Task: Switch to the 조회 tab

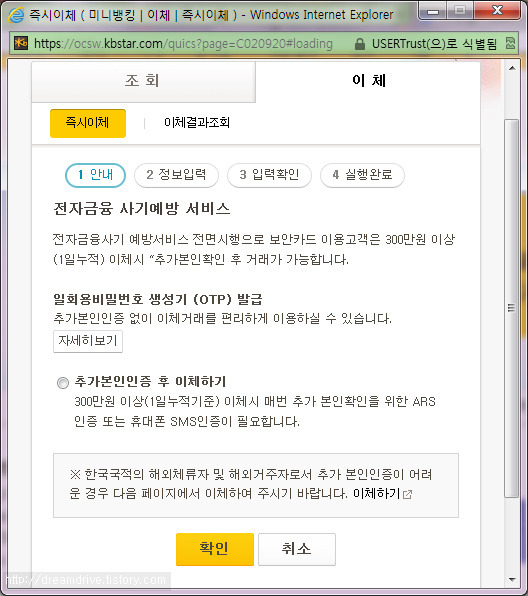Action: [x=143, y=81]
